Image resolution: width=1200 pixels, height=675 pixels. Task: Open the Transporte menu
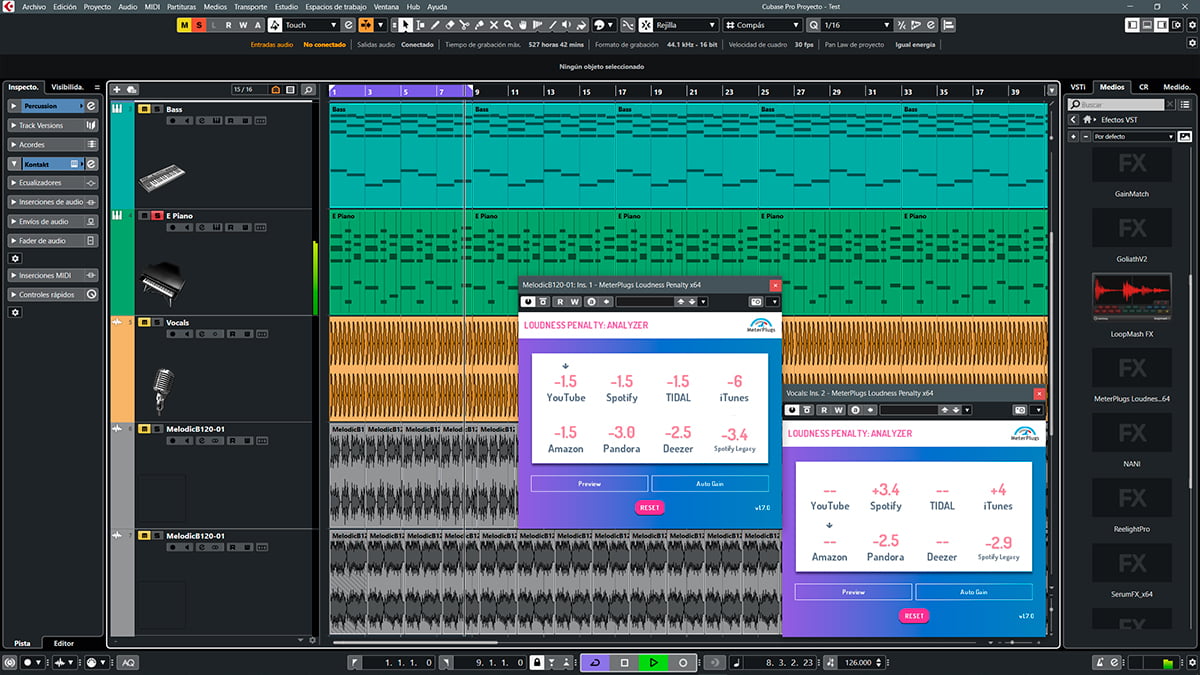click(x=250, y=6)
